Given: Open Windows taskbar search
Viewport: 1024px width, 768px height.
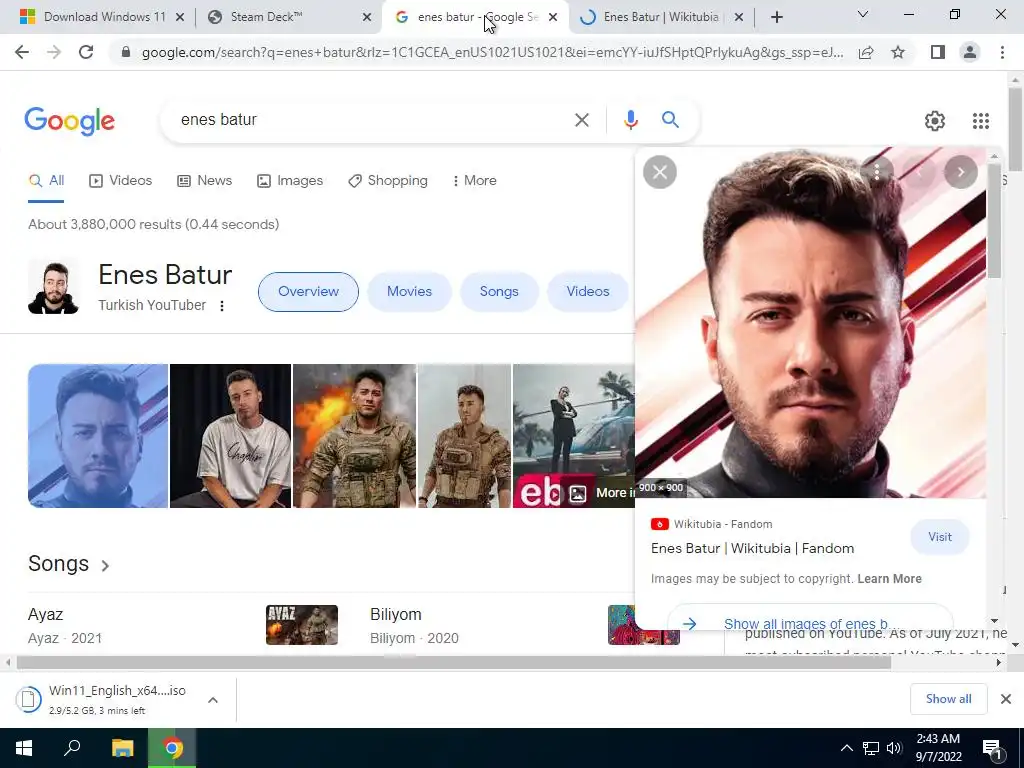Looking at the screenshot, I should coord(72,748).
